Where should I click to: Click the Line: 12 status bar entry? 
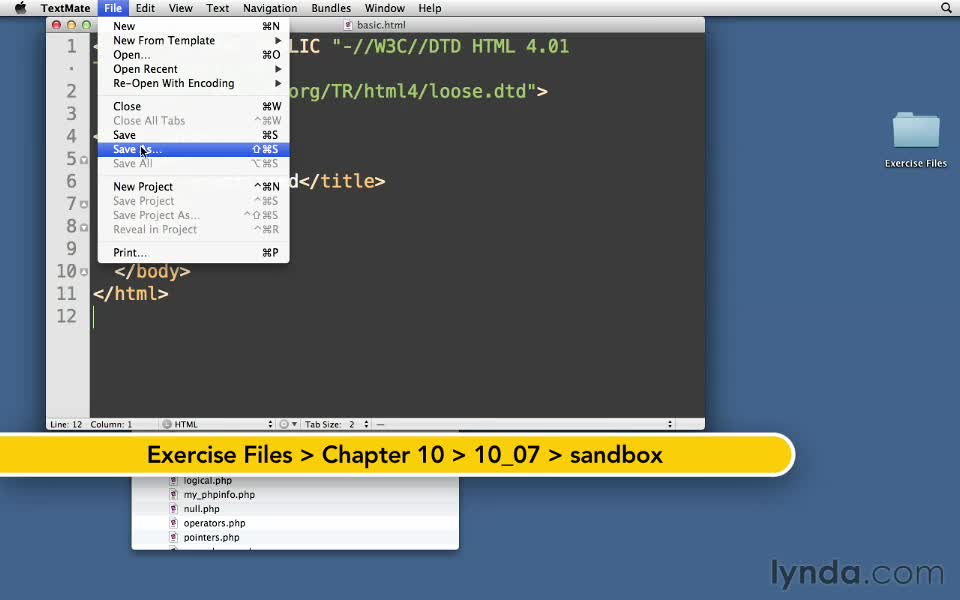(66, 424)
